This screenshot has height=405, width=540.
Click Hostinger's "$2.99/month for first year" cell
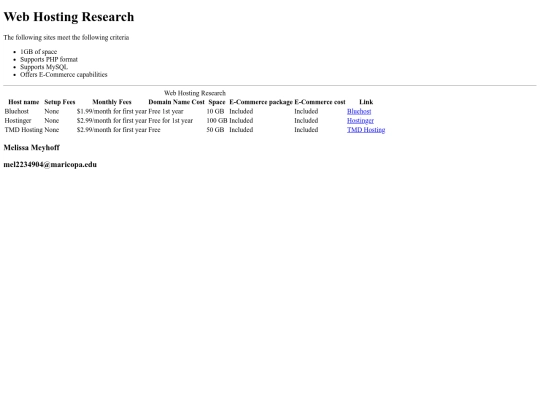(112, 121)
